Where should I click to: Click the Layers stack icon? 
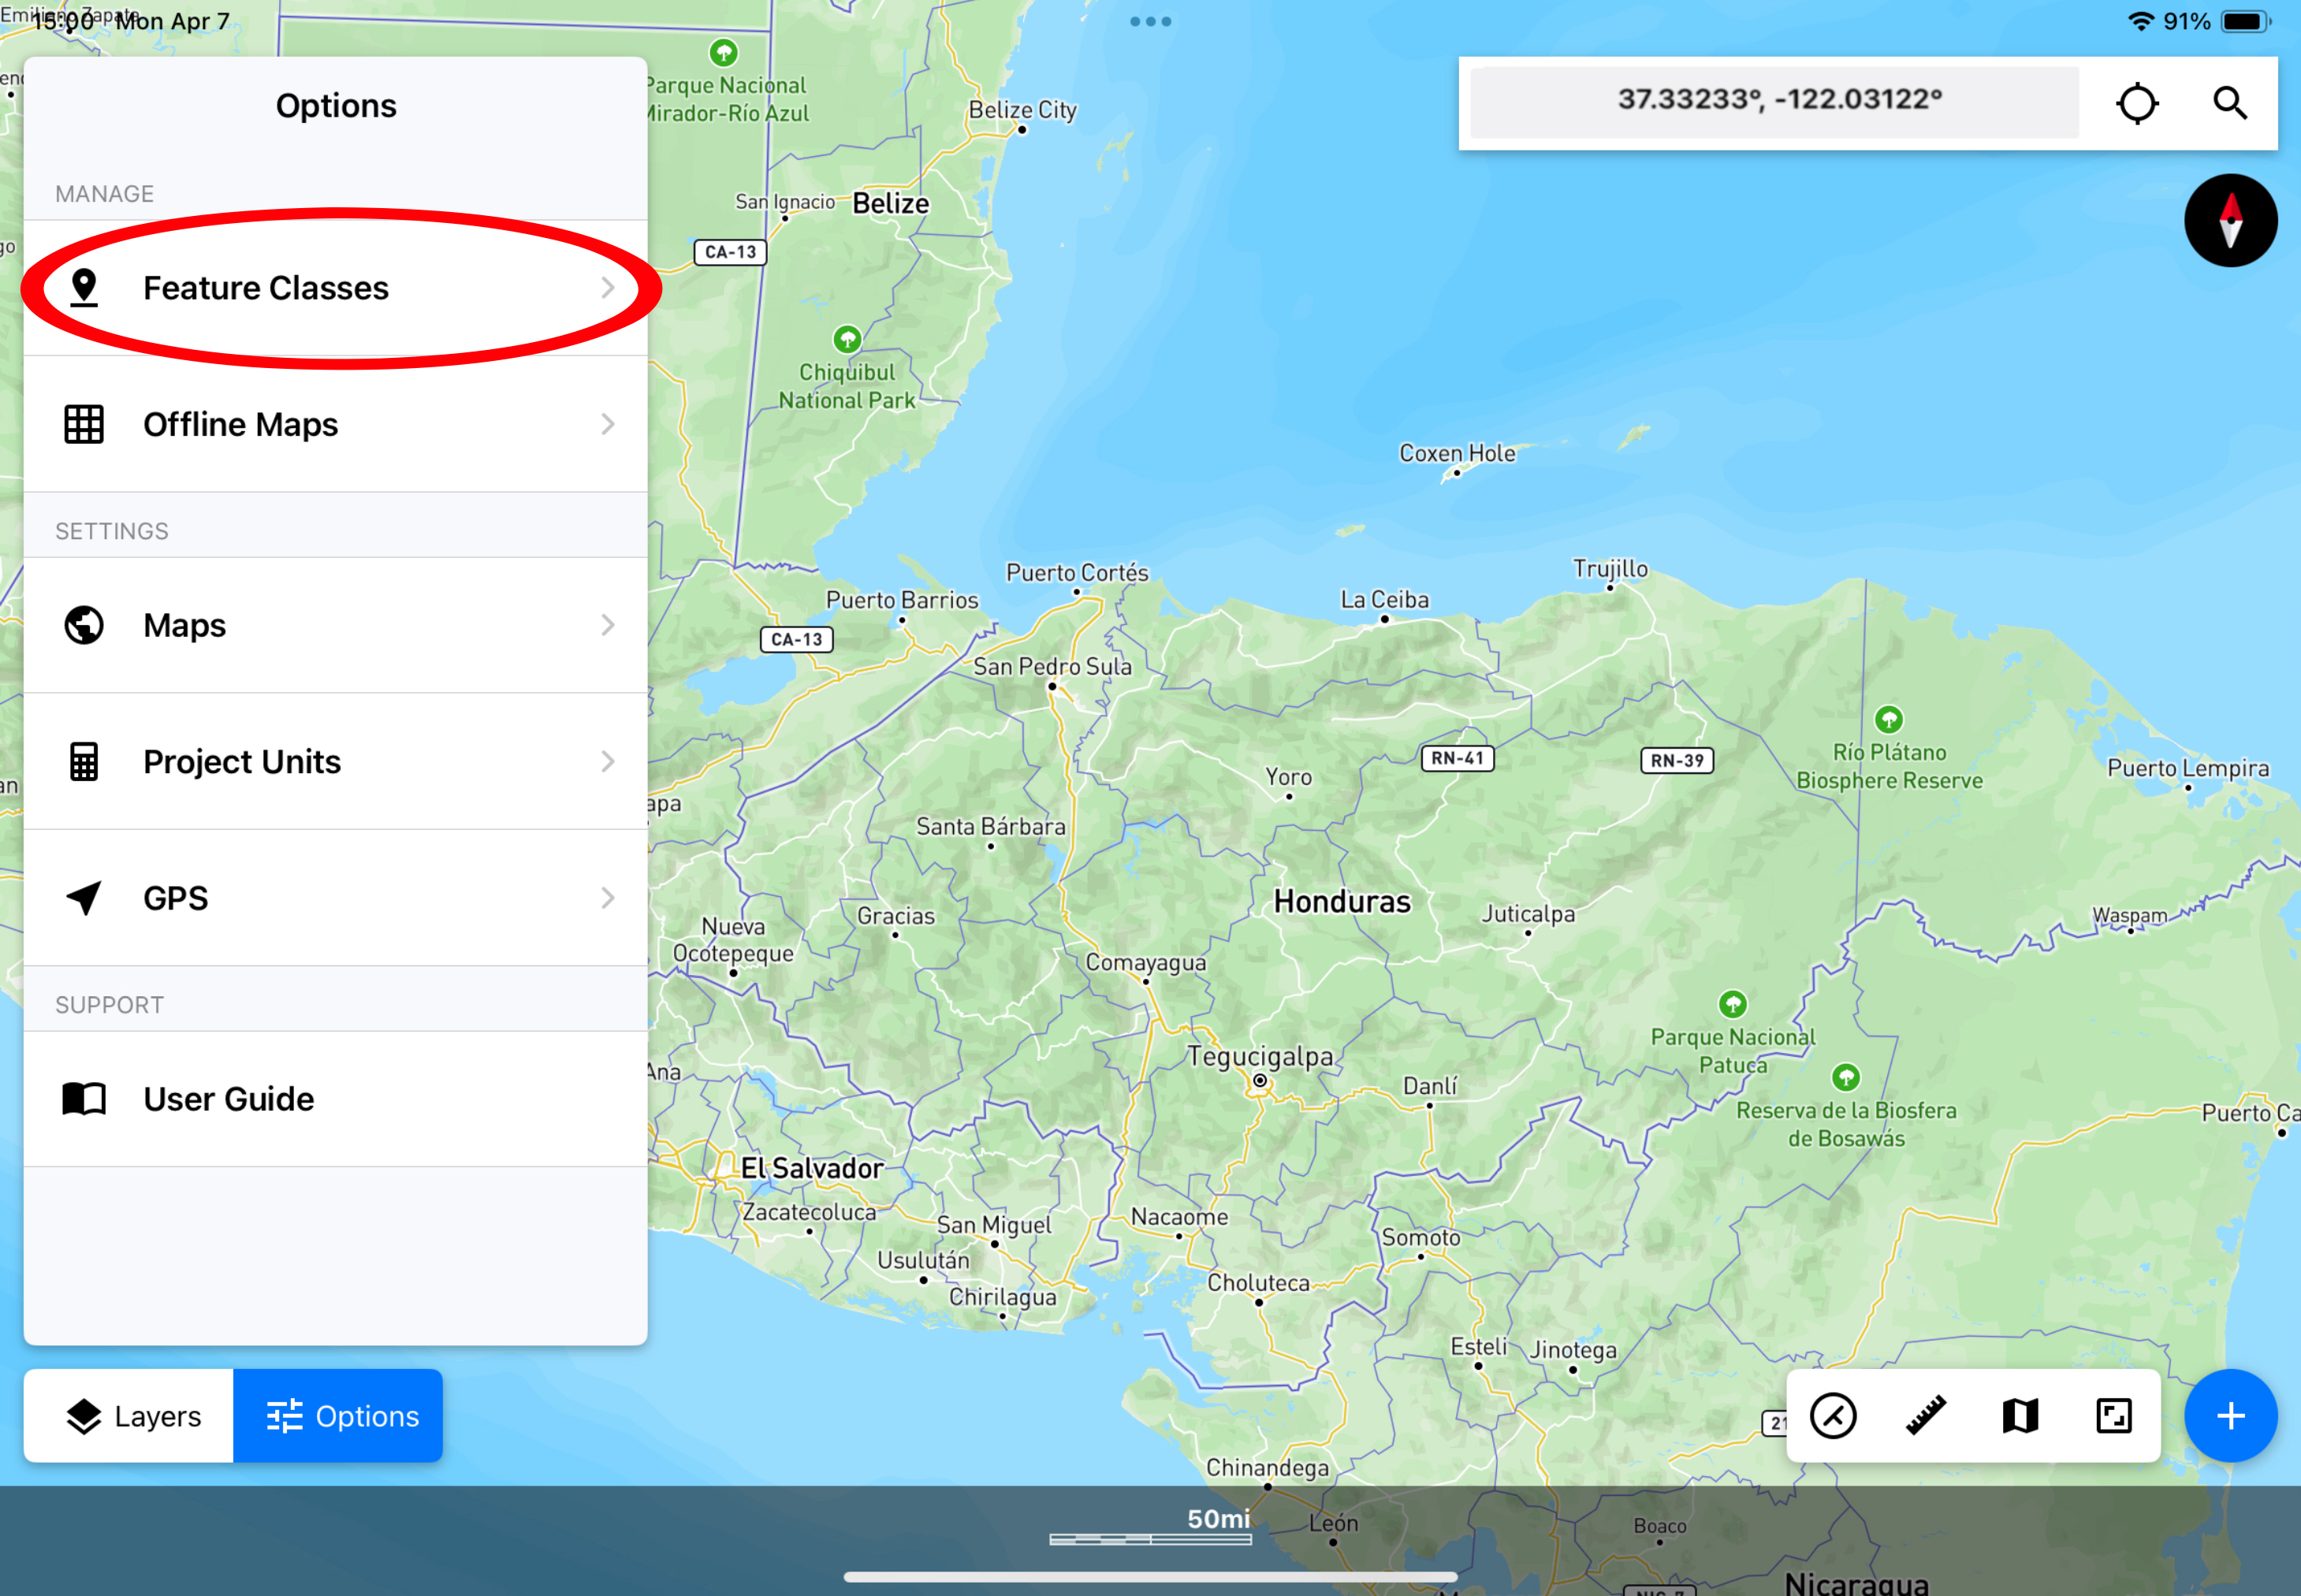pos(84,1416)
